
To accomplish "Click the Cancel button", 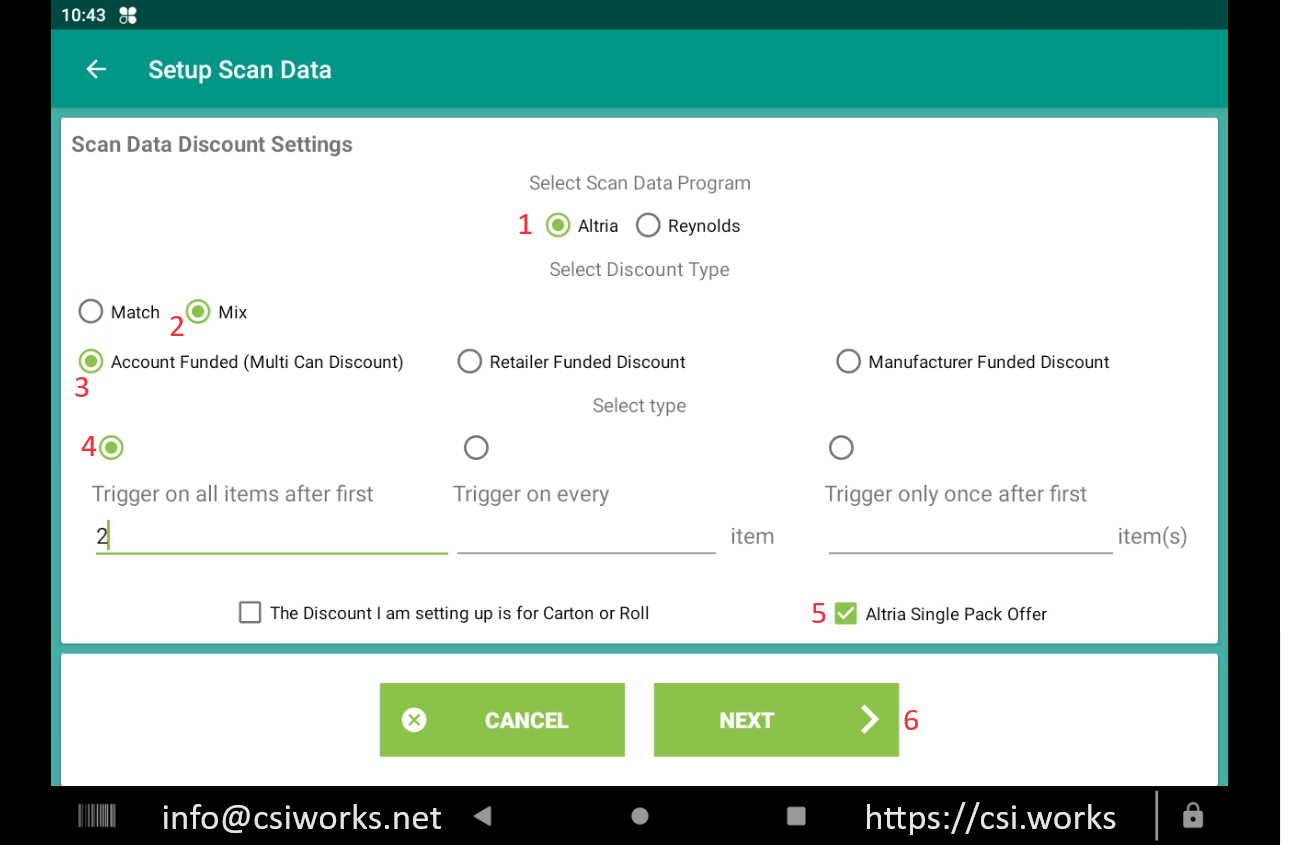I will point(502,720).
